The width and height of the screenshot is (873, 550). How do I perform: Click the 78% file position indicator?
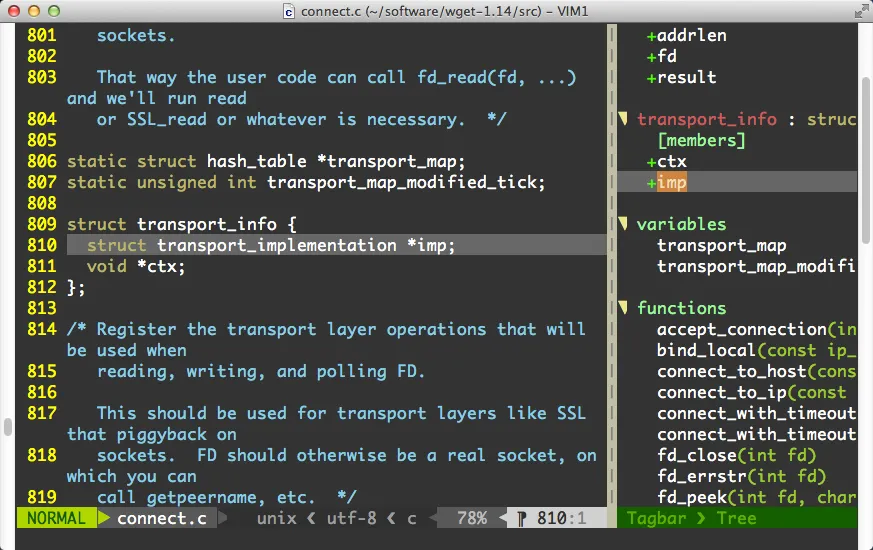pyautogui.click(x=471, y=518)
